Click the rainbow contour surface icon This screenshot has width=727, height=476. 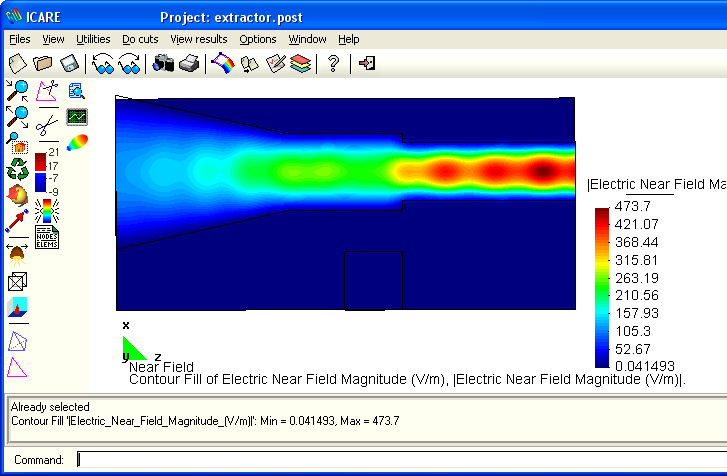[223, 63]
